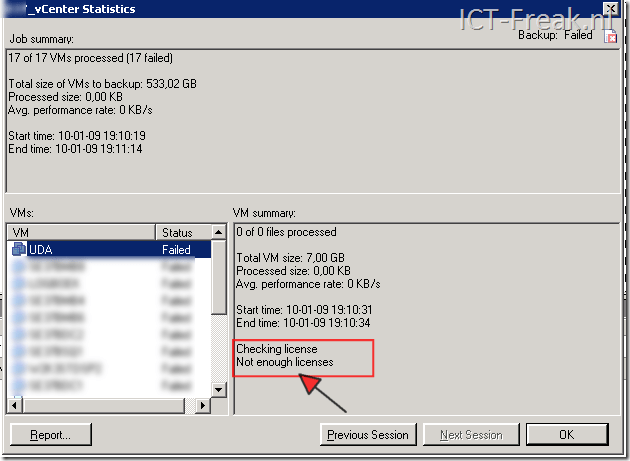
Task: Click the Failed status of UDA row
Action: coord(176,250)
